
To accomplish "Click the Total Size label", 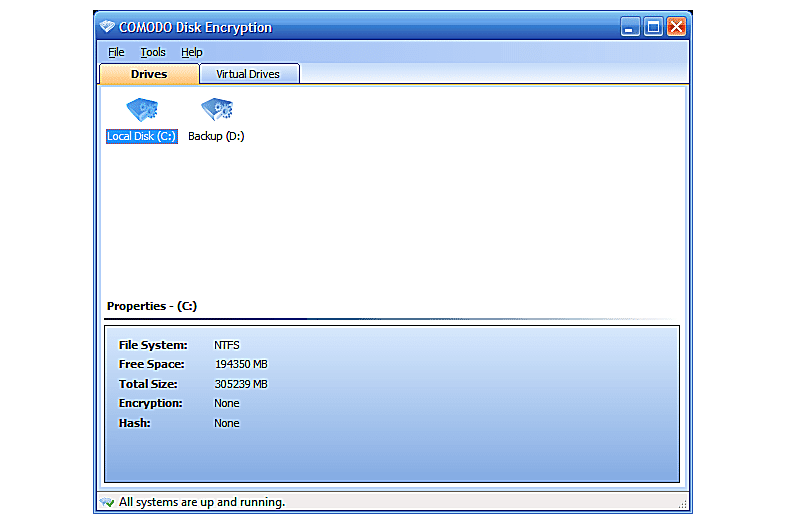I will click(x=148, y=384).
